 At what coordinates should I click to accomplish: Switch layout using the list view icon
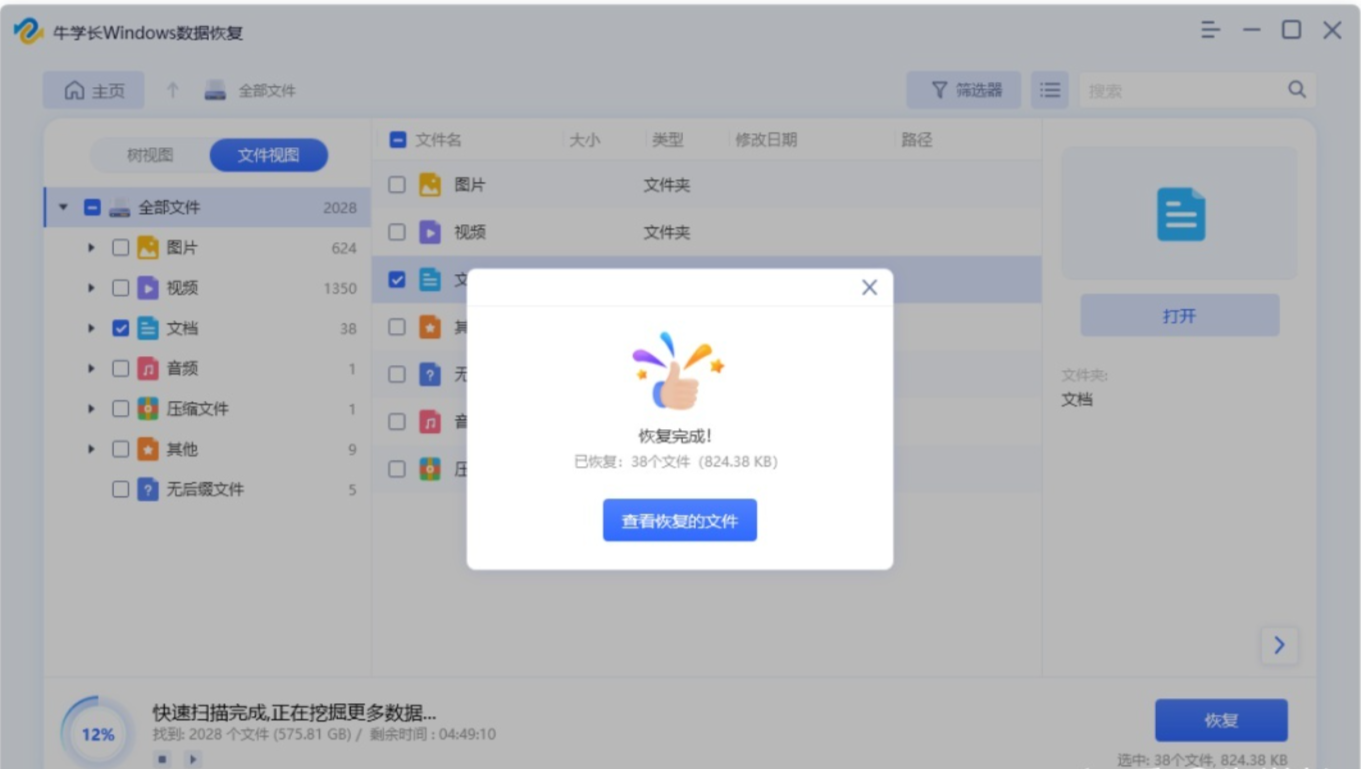tap(1049, 90)
